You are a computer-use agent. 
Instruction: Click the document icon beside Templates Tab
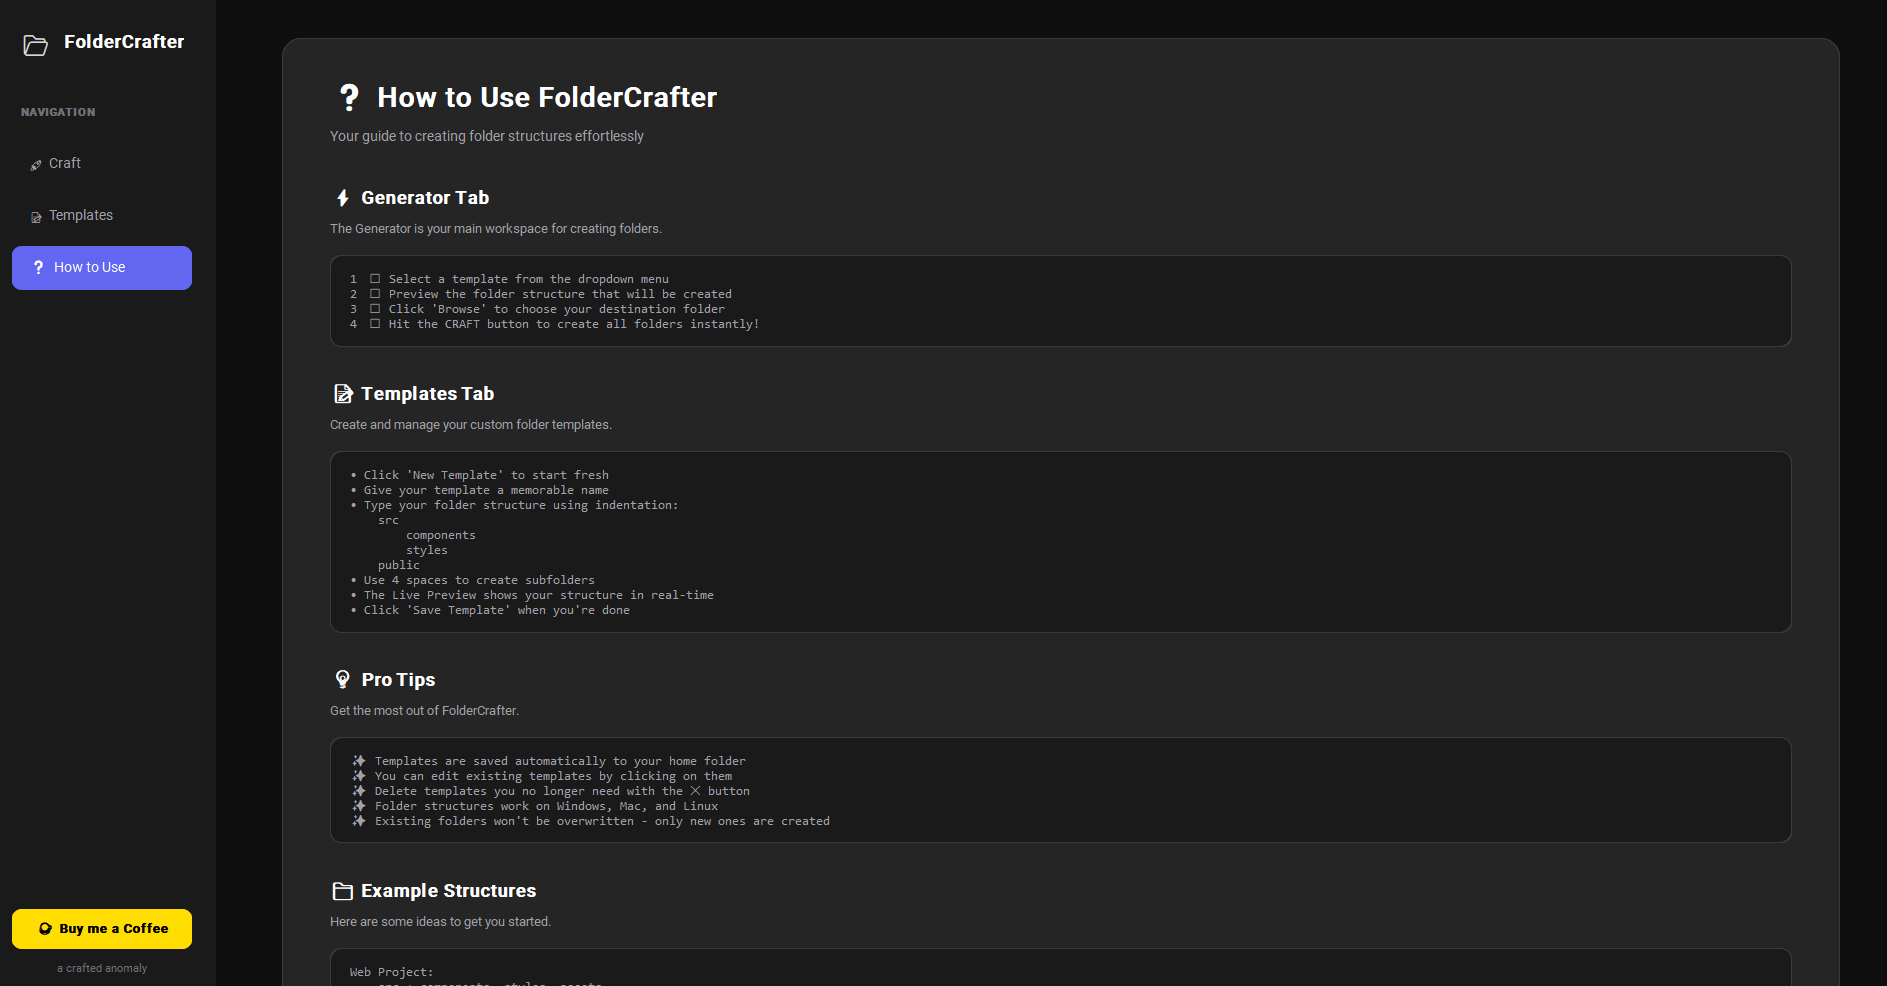343,394
